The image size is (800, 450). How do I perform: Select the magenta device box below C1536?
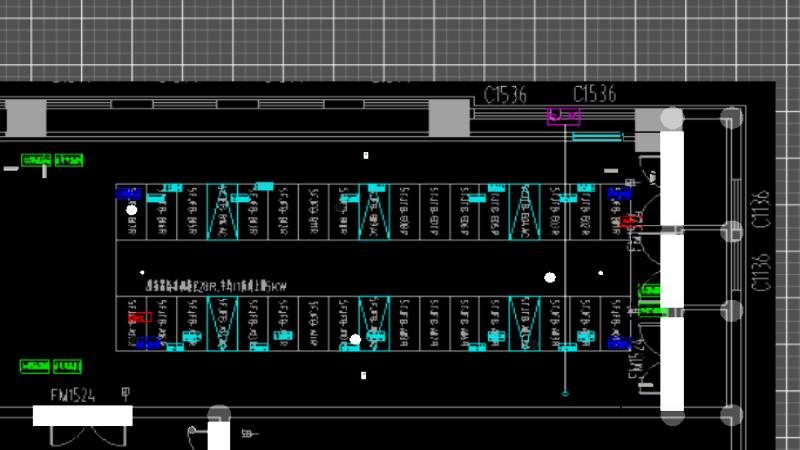click(x=563, y=117)
